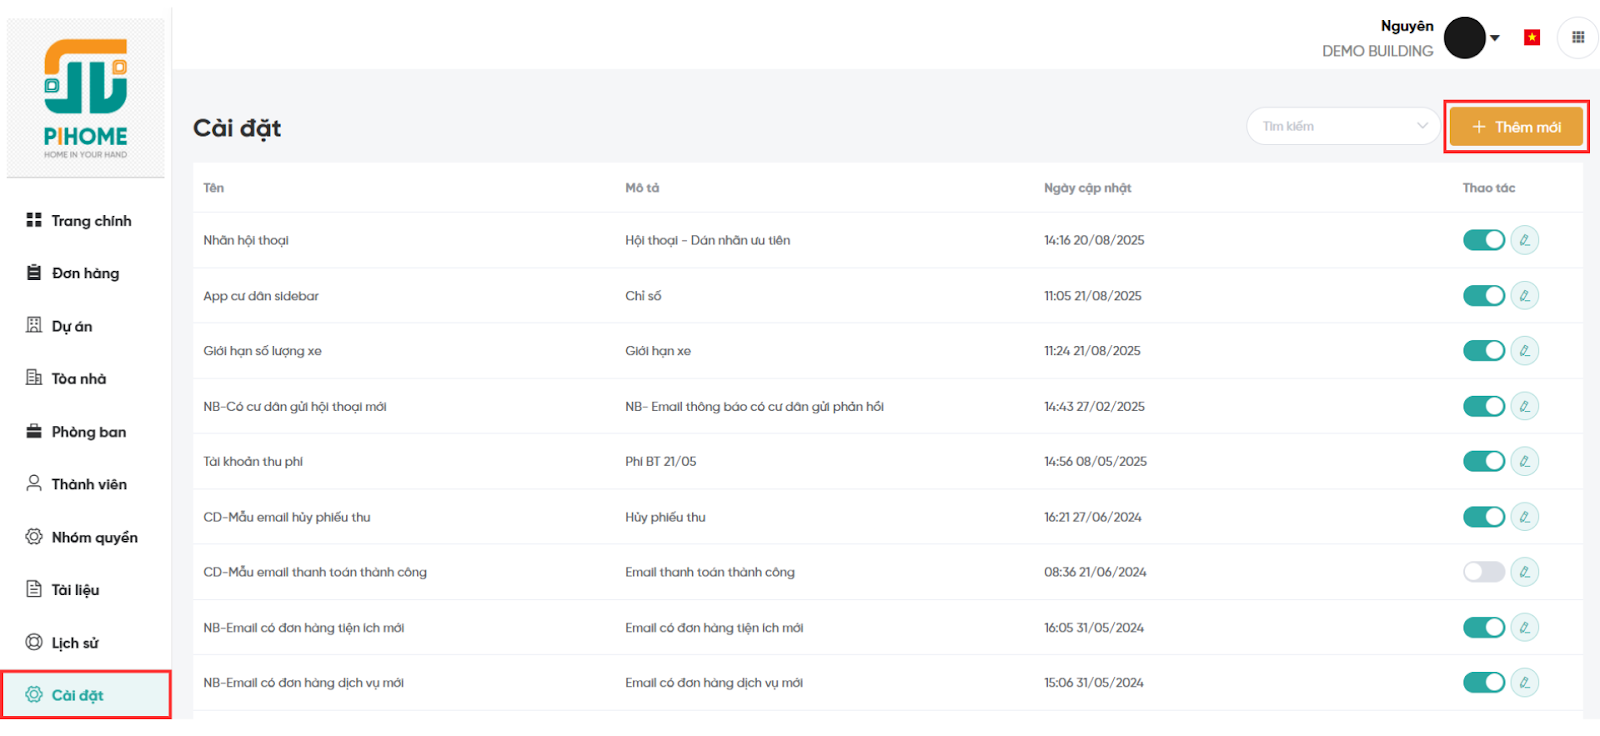Click the 'Thêm mới' button
Image resolution: width=1600 pixels, height=736 pixels.
pyautogui.click(x=1516, y=127)
